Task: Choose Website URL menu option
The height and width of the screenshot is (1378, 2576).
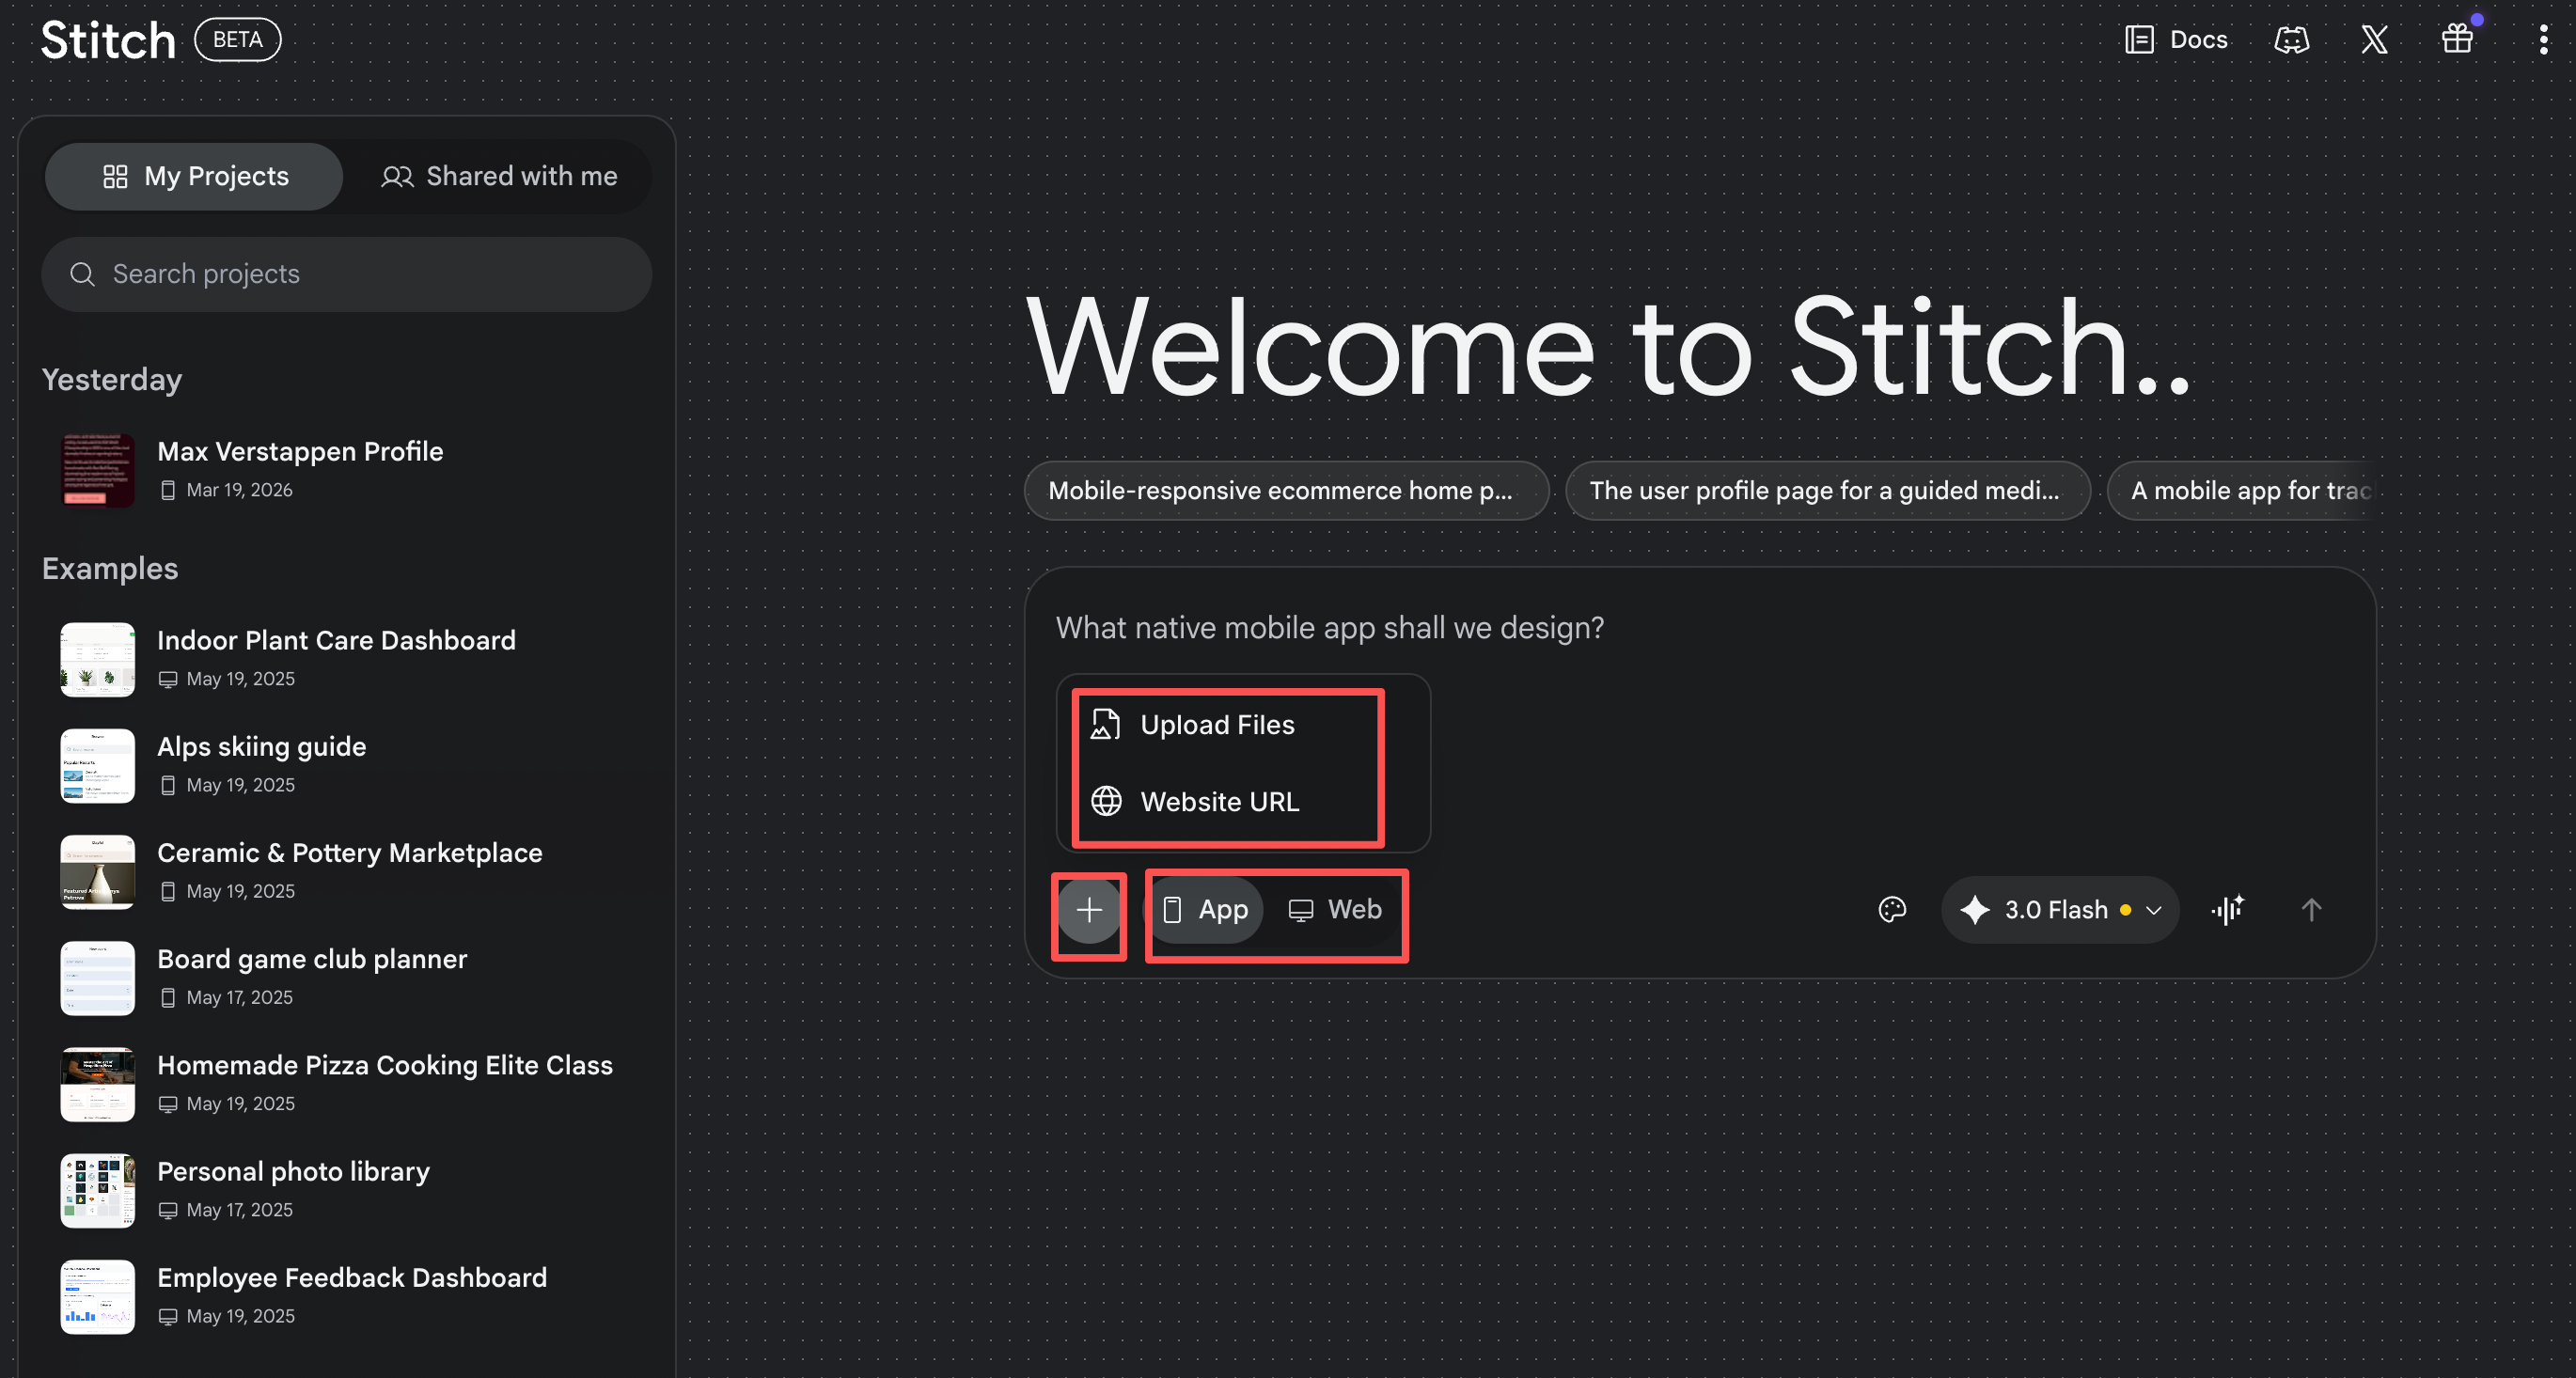Action: click(1219, 802)
